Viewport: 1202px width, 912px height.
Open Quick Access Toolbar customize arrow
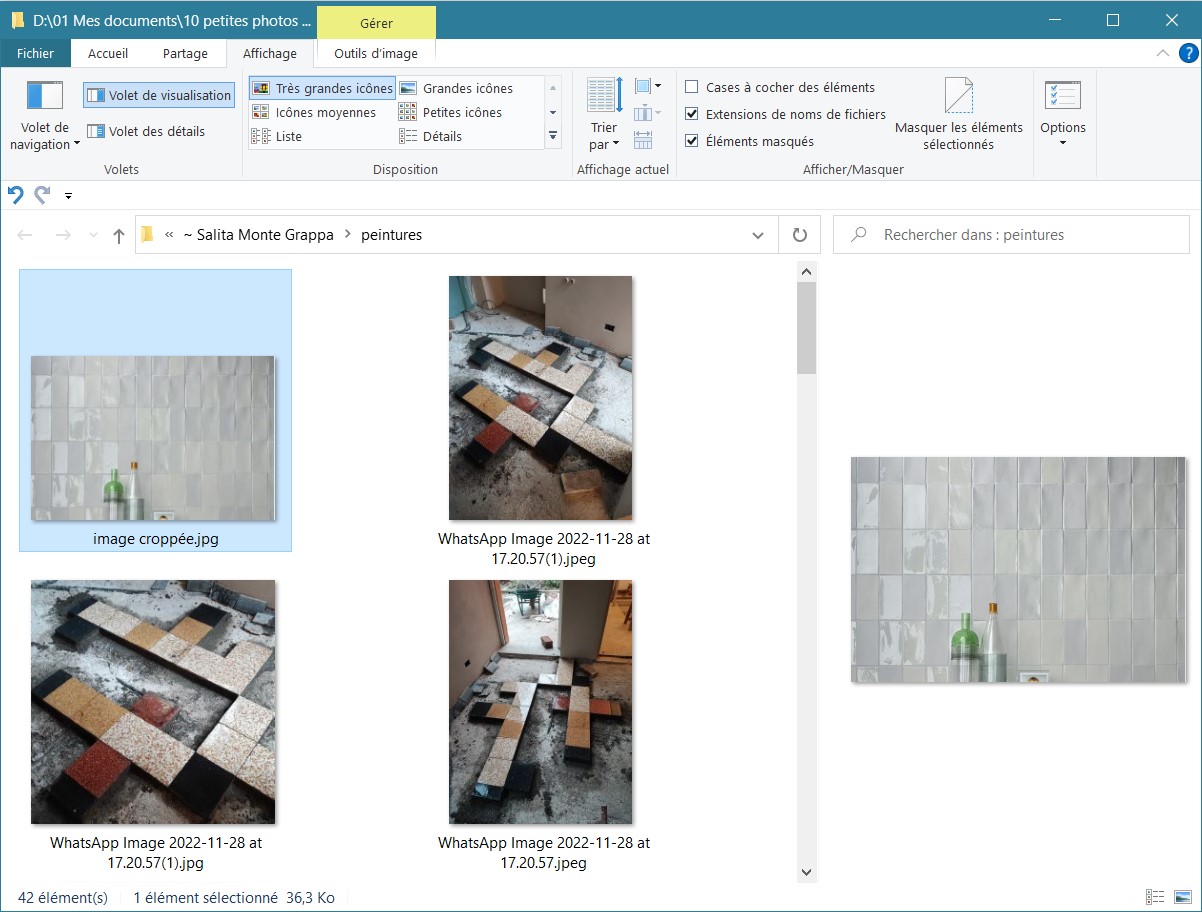68,196
